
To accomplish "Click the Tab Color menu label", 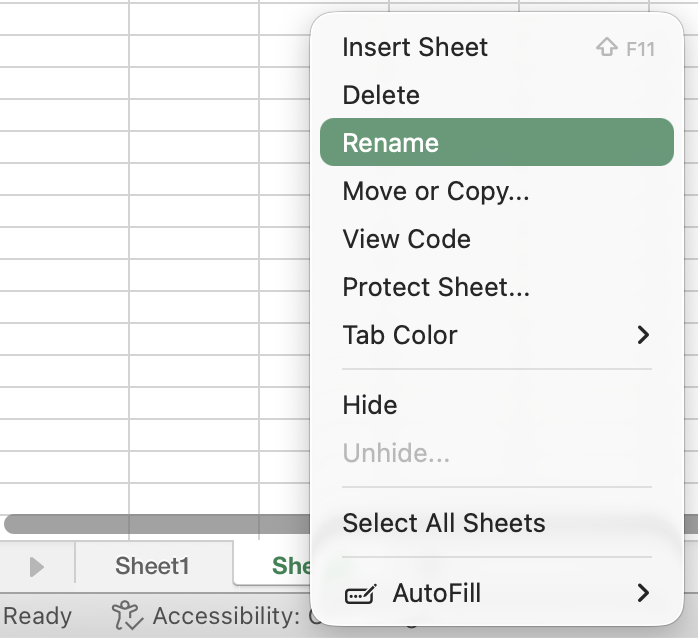I will tap(400, 335).
